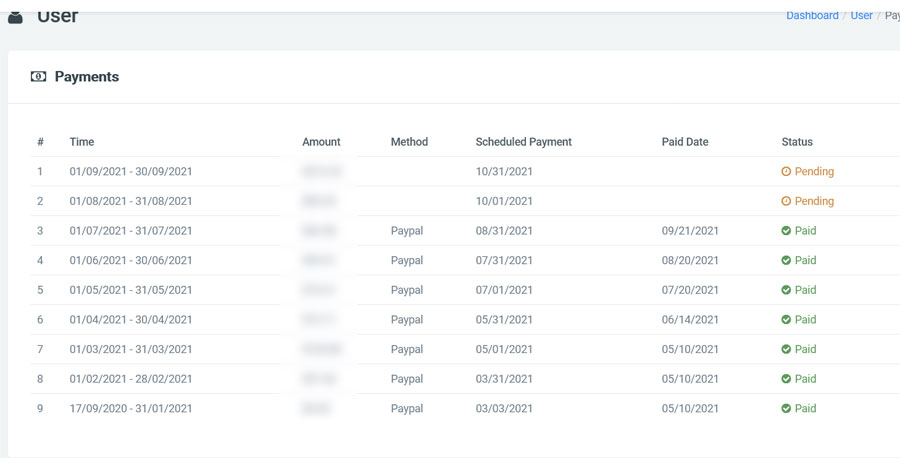Click the clock icon in row 2 Pending status
Viewport: 900px width, 458px height.
(786, 201)
